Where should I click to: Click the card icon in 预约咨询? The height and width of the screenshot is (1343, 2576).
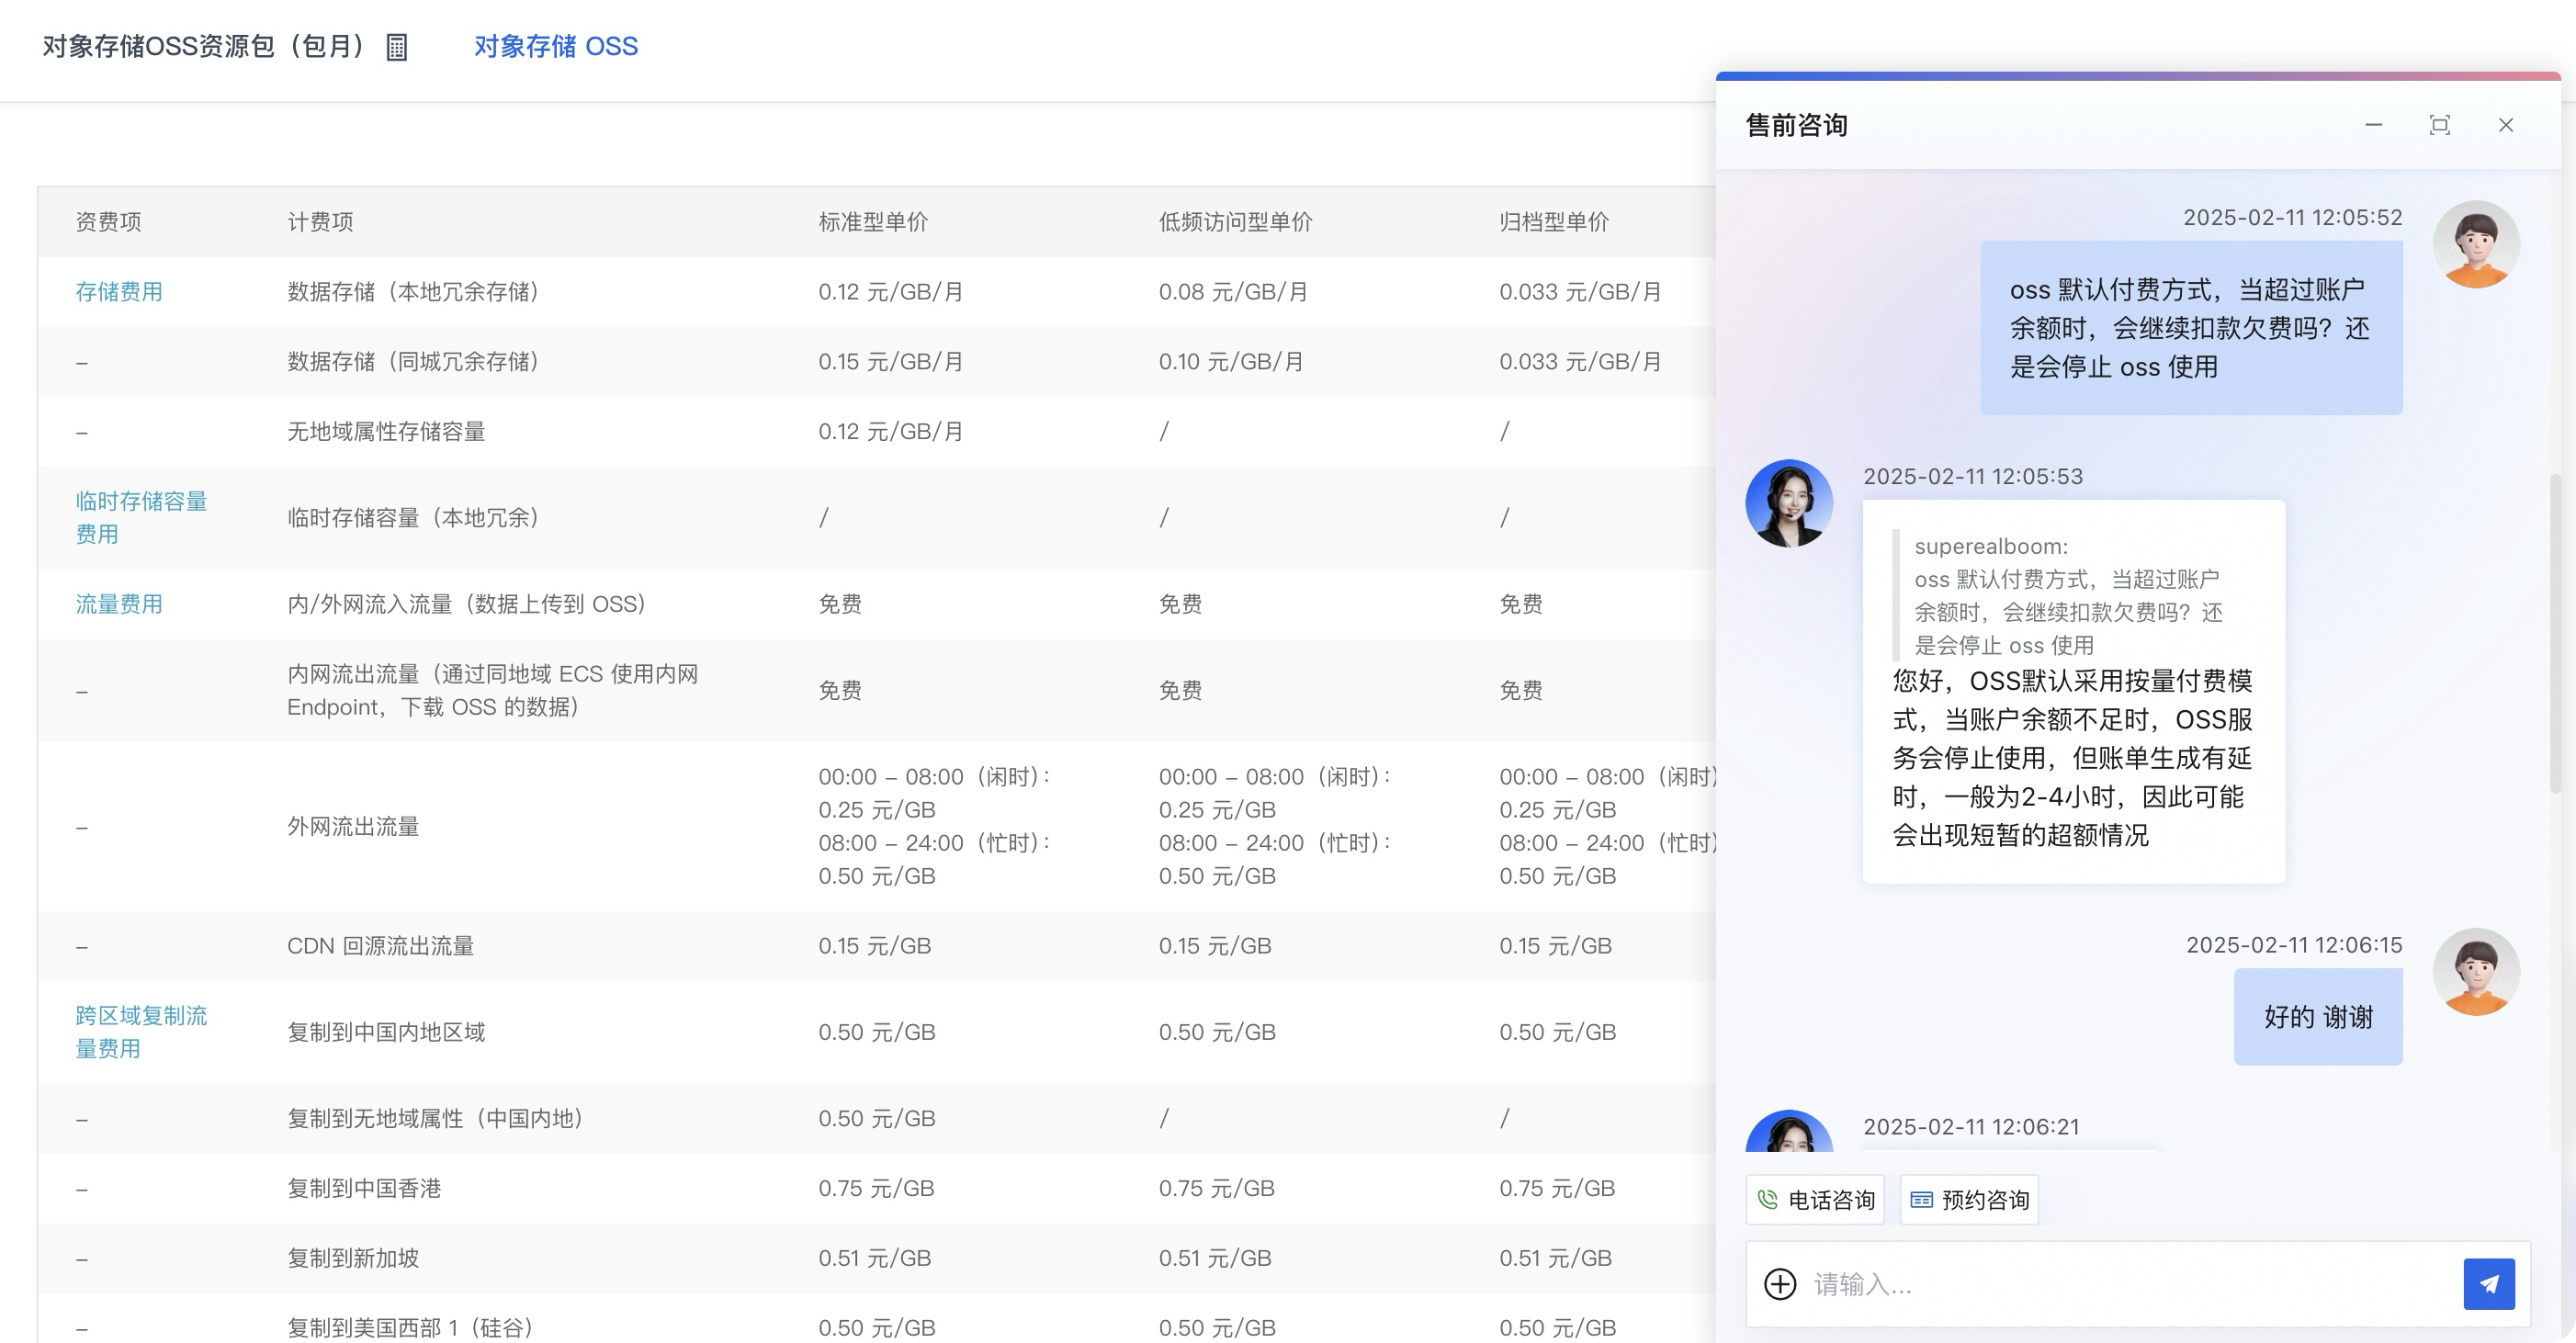1921,1199
